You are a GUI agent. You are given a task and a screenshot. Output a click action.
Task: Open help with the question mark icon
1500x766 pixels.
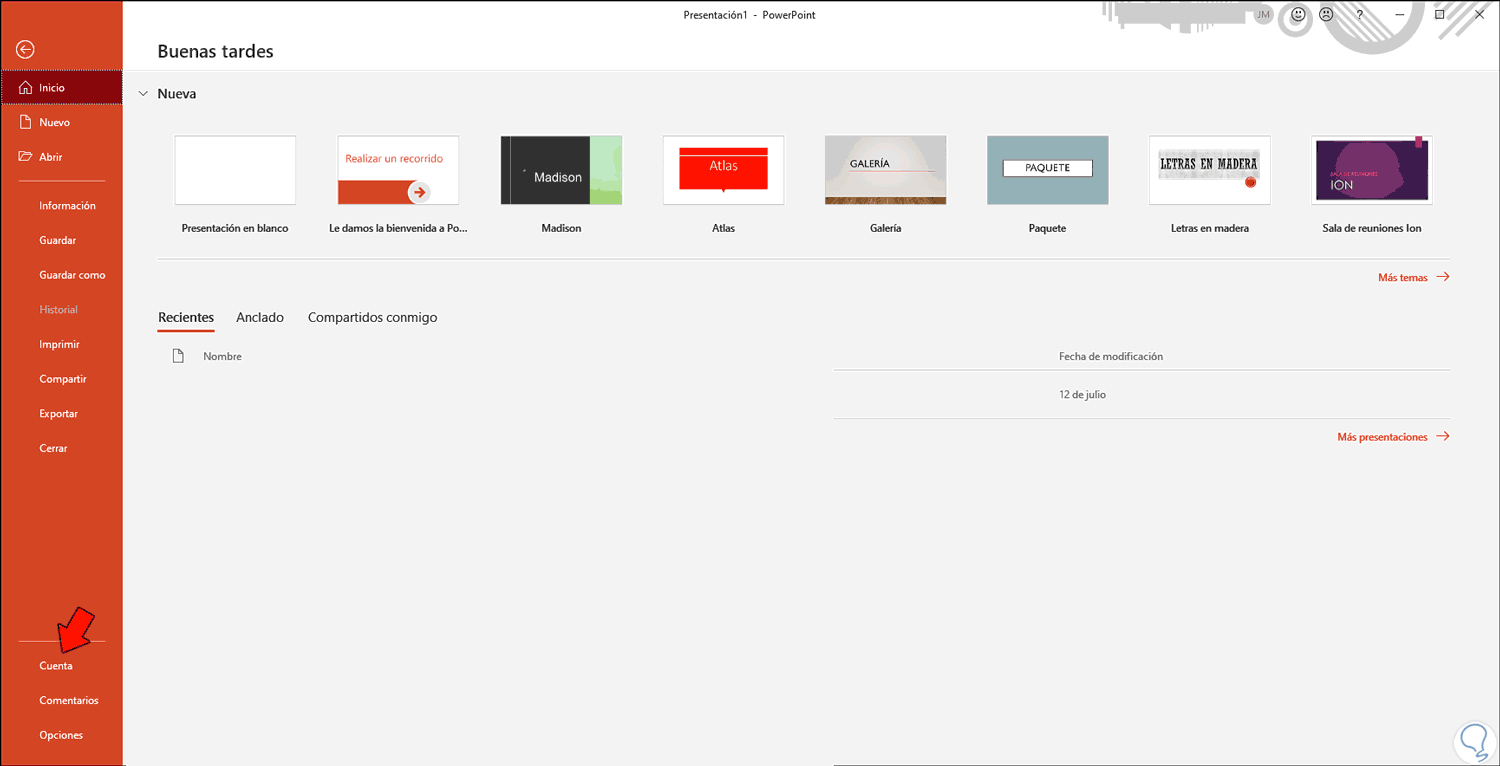click(1358, 15)
